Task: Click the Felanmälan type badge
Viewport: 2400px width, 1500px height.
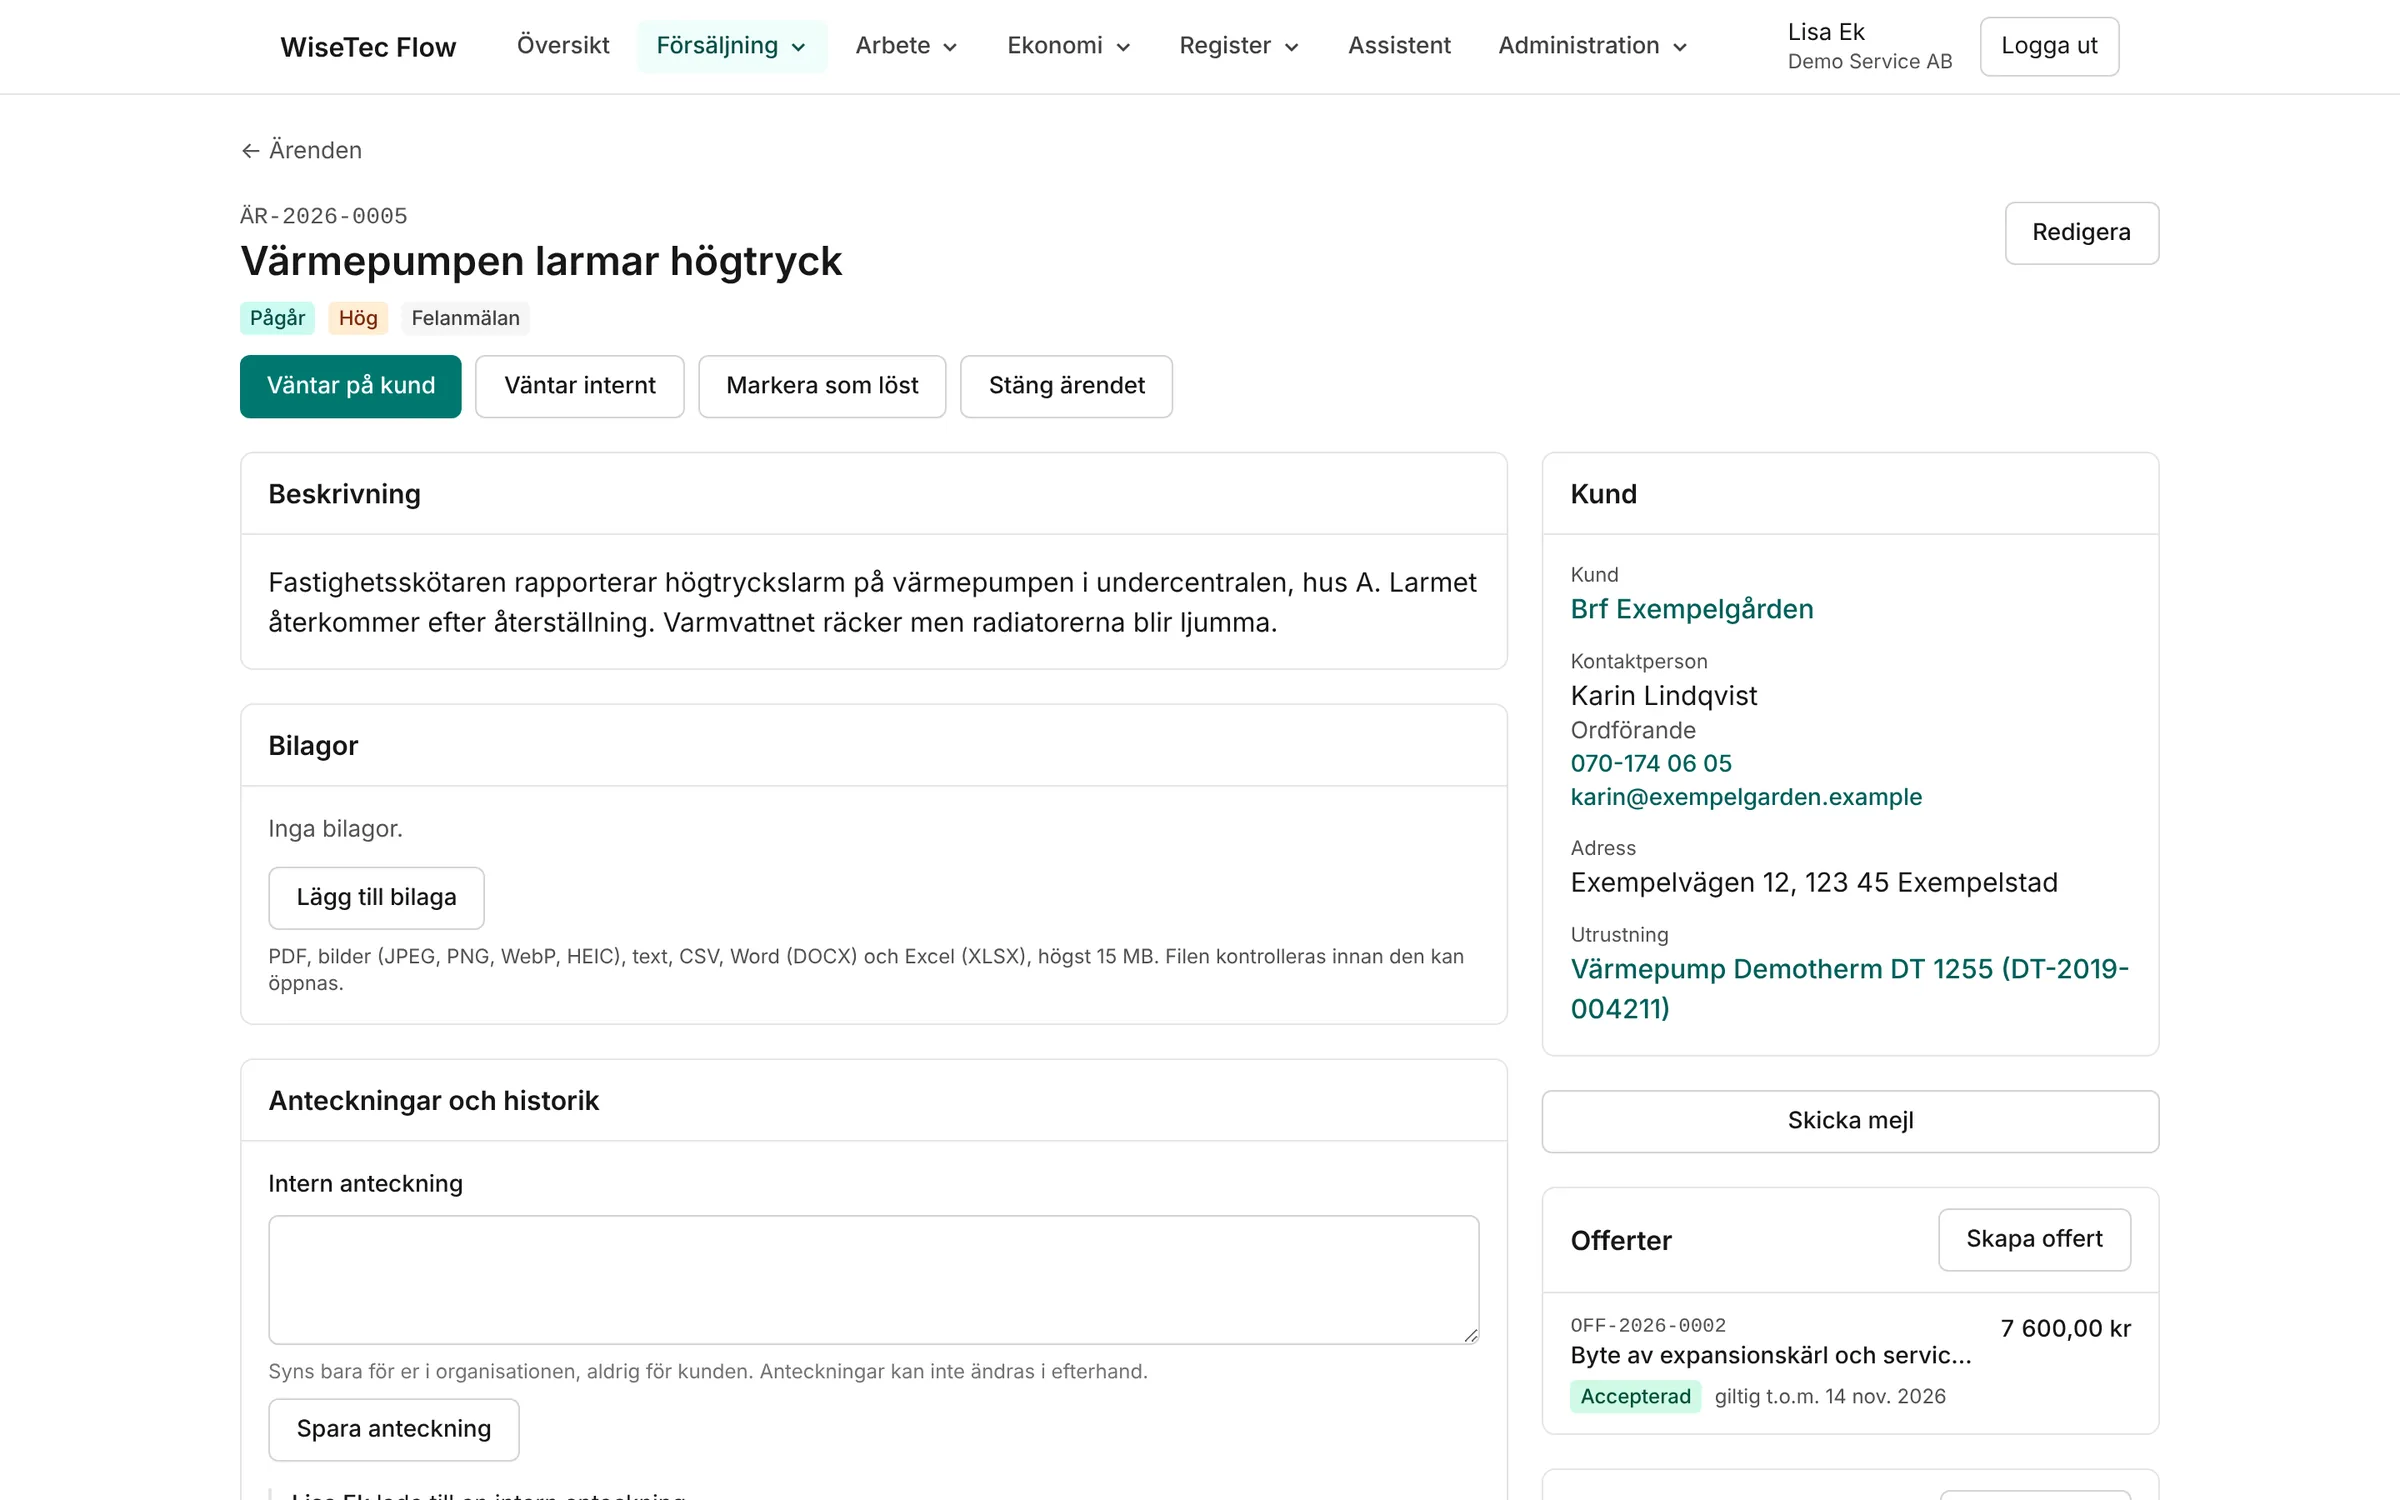Action: pos(465,318)
